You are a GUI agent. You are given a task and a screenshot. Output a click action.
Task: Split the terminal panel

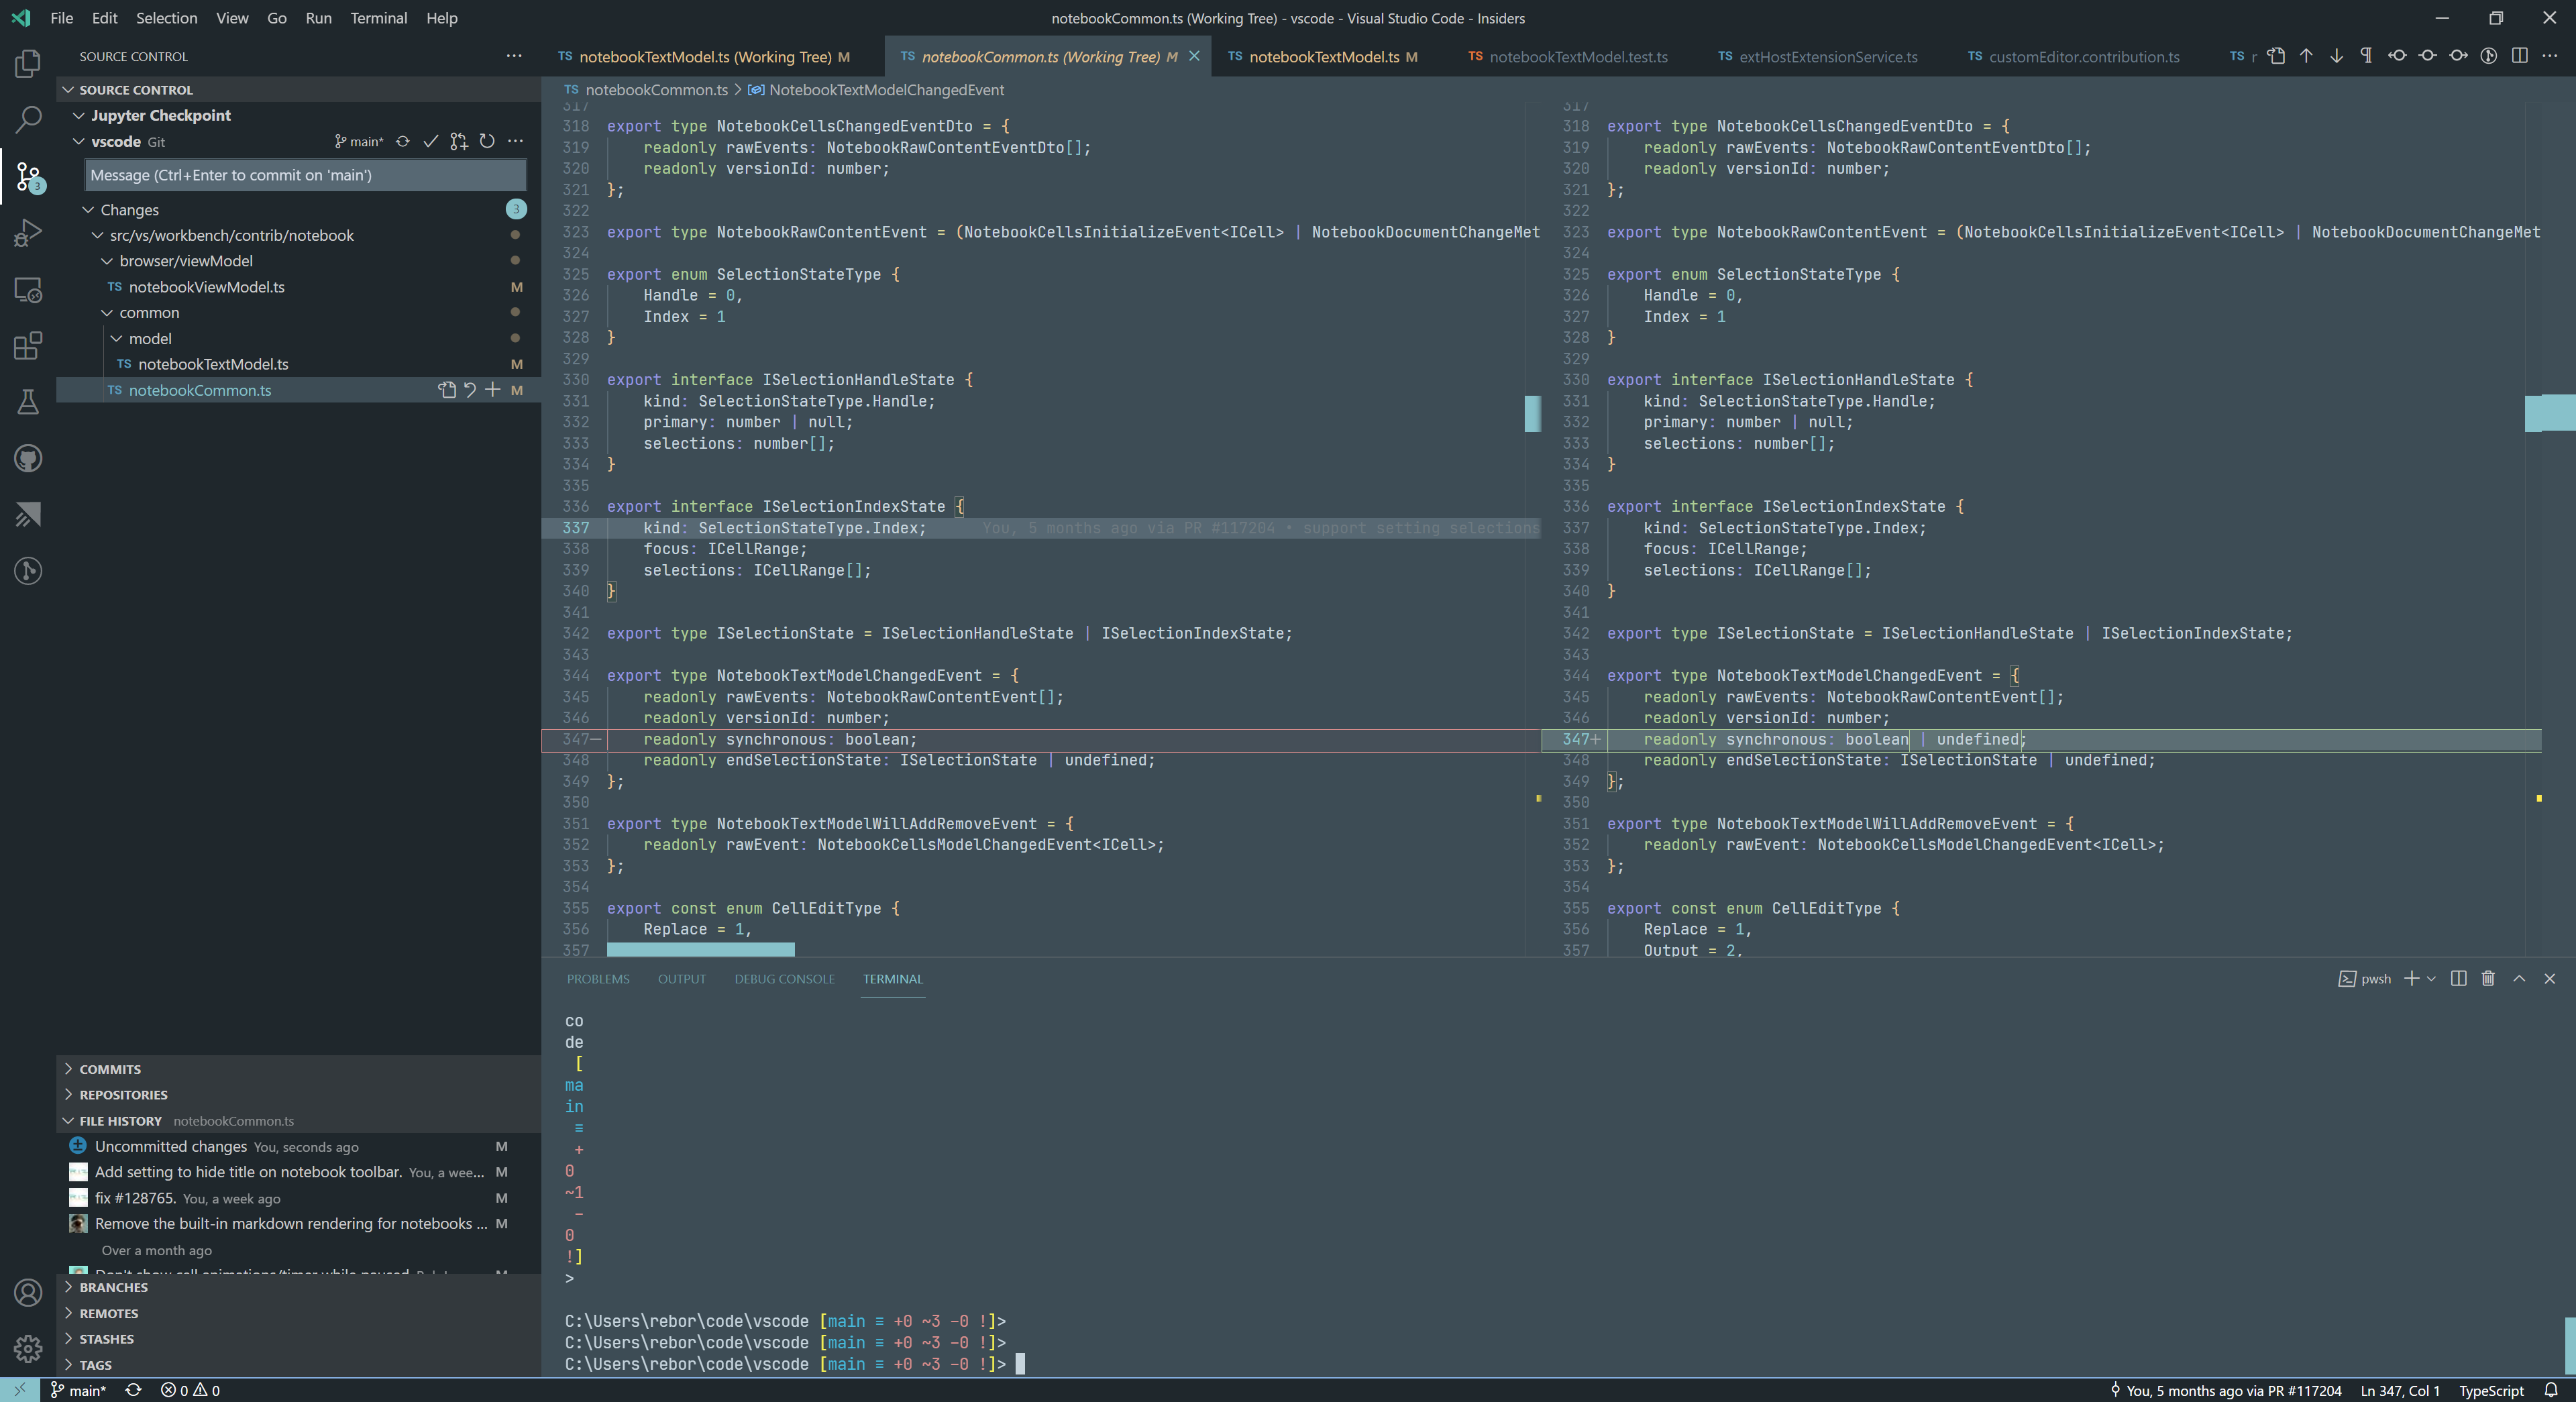click(2458, 979)
